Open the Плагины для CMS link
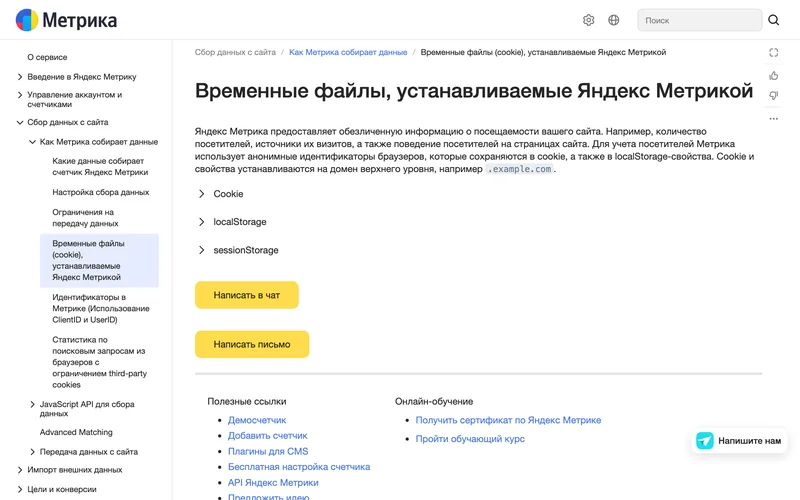800x500 pixels. pos(268,452)
